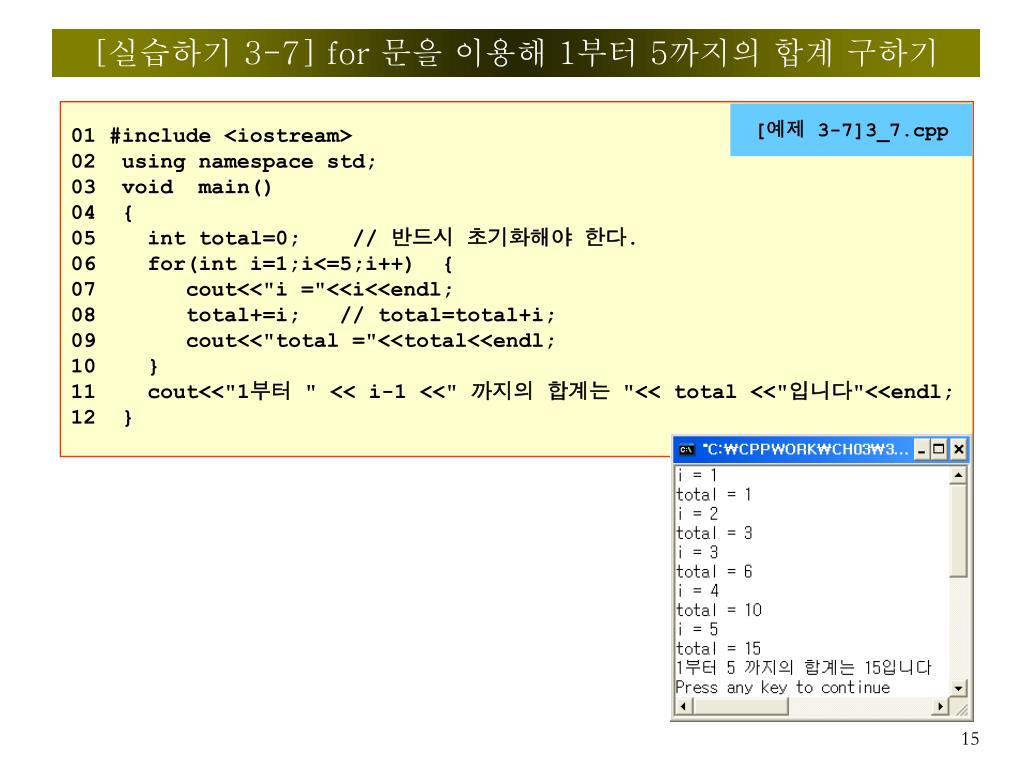The image size is (1024, 768).
Task: Click the console horizontal scrollbar right arrow
Action: click(940, 706)
